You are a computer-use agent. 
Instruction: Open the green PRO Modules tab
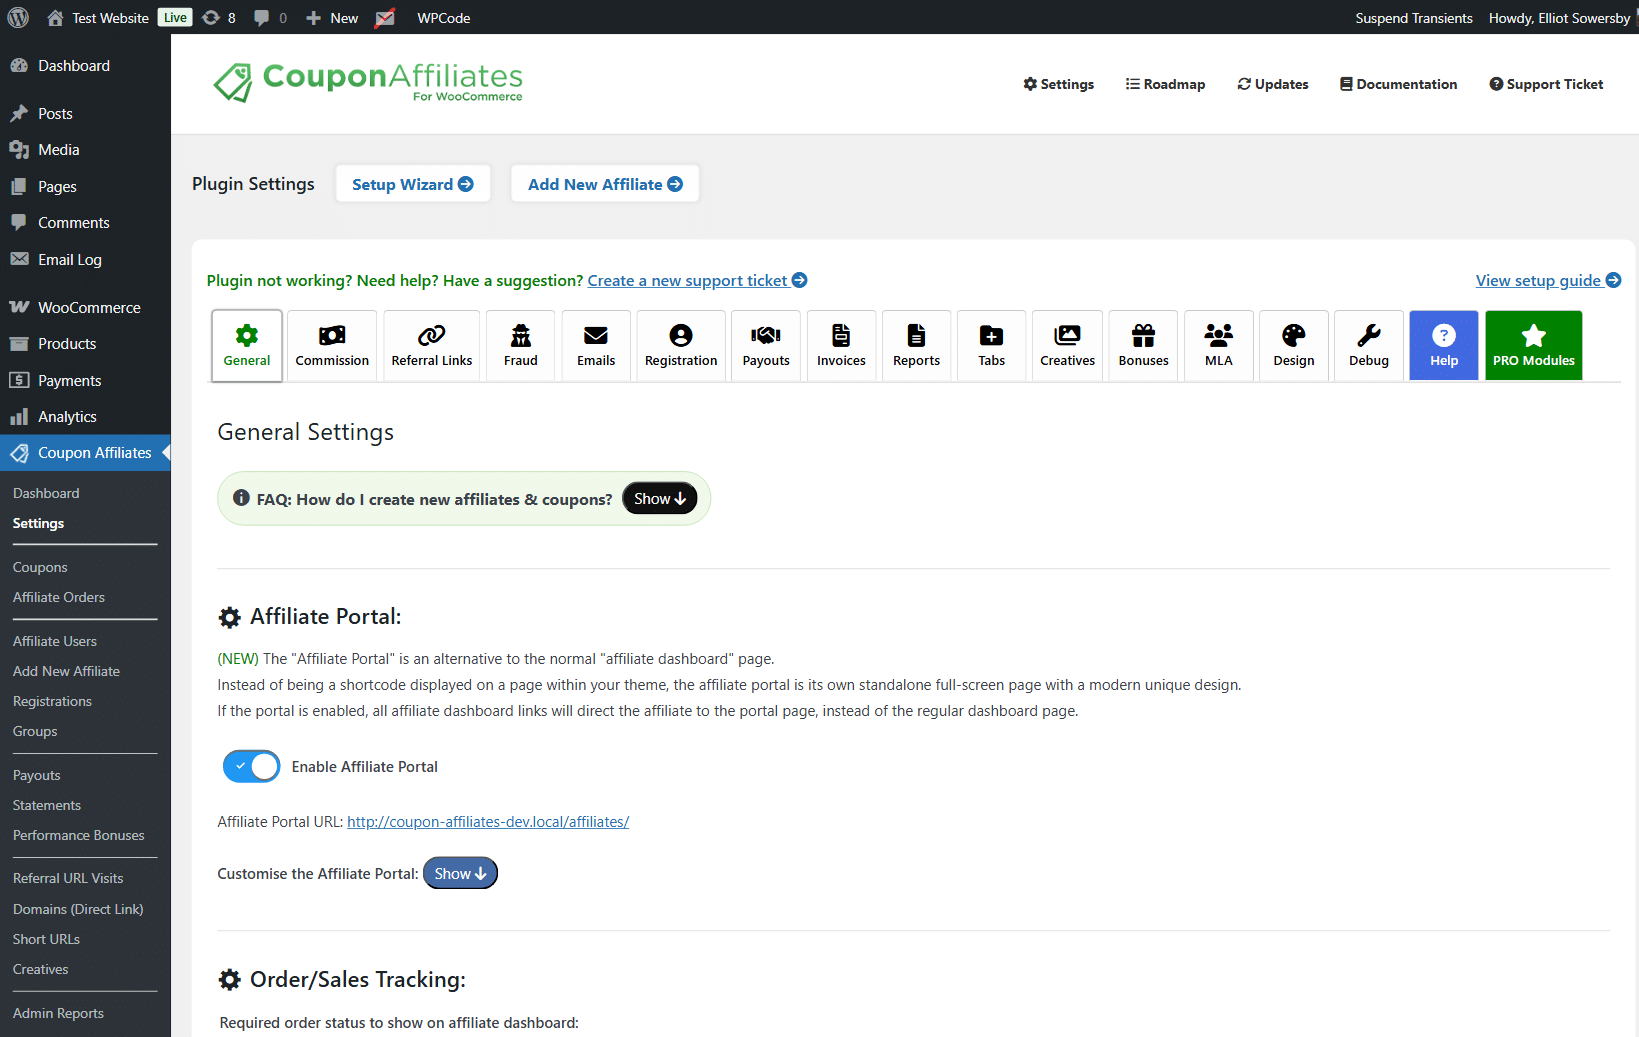[x=1534, y=346]
